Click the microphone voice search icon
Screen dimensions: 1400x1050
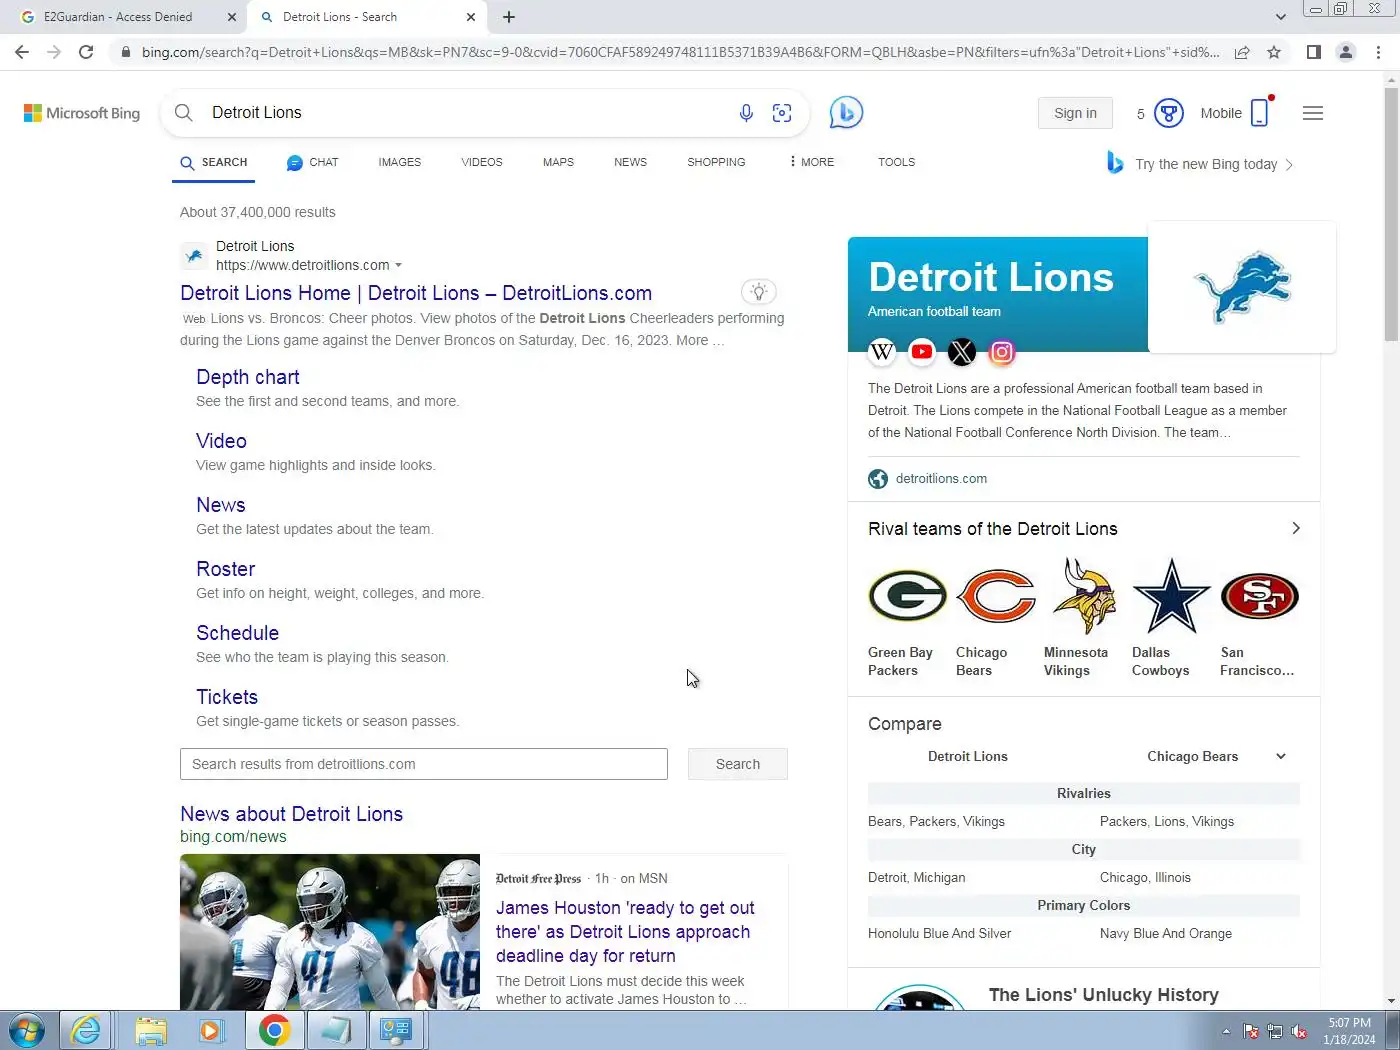click(x=746, y=113)
